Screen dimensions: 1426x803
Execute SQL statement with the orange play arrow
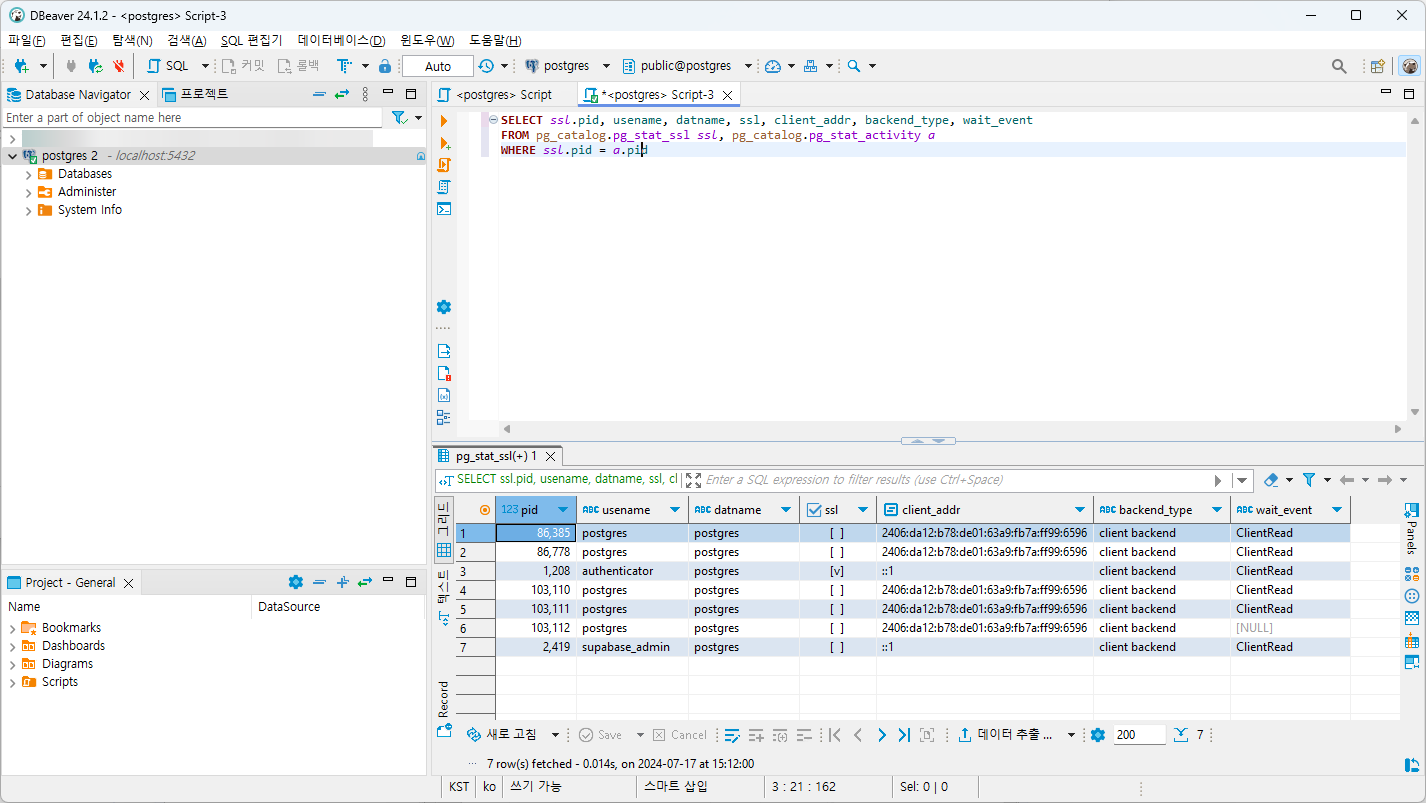click(444, 120)
